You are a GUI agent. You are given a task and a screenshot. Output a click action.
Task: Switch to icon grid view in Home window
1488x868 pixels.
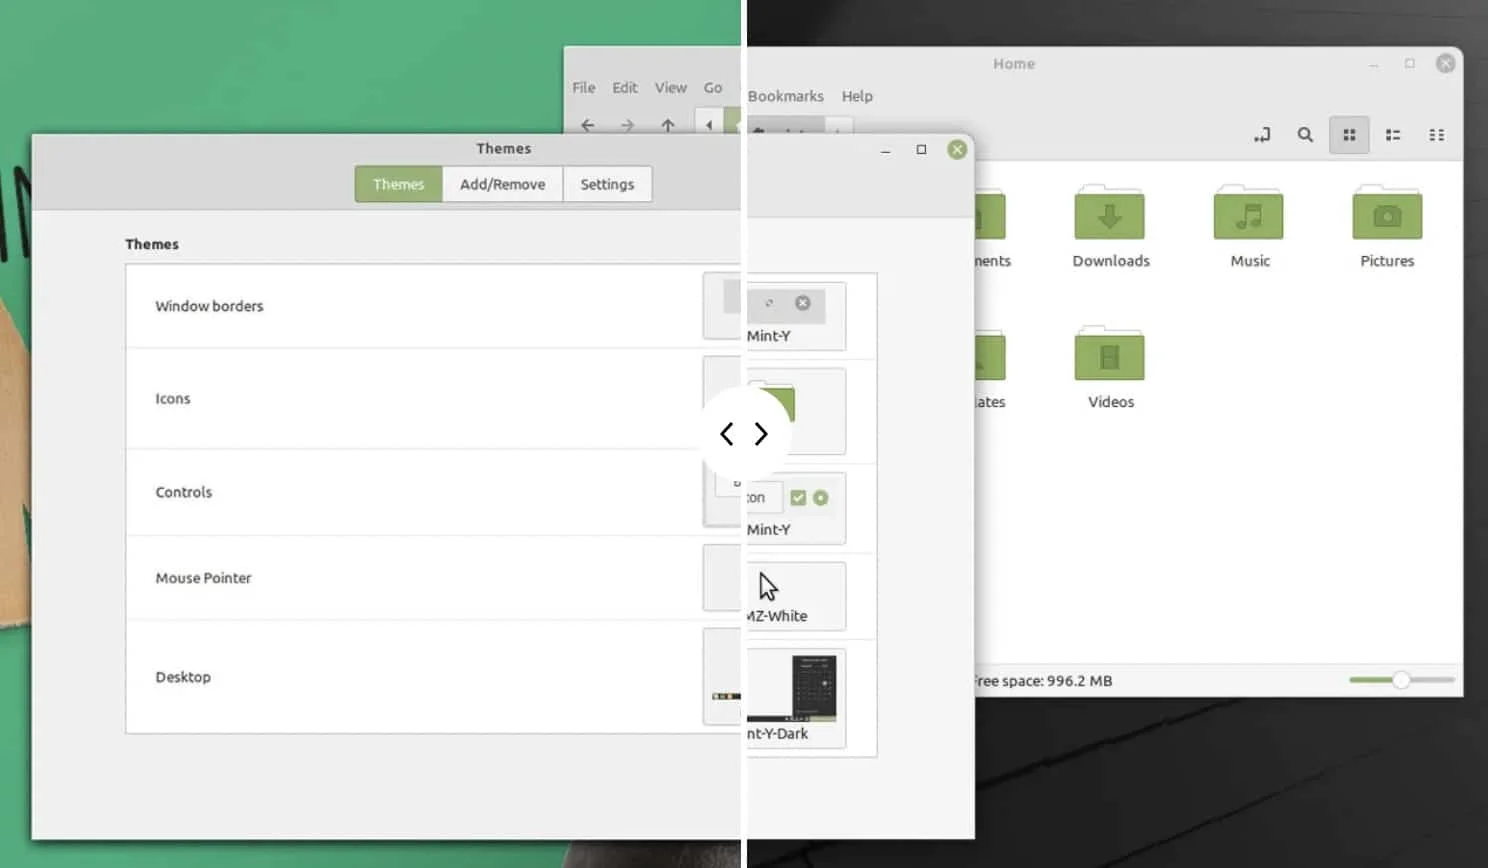(1349, 135)
